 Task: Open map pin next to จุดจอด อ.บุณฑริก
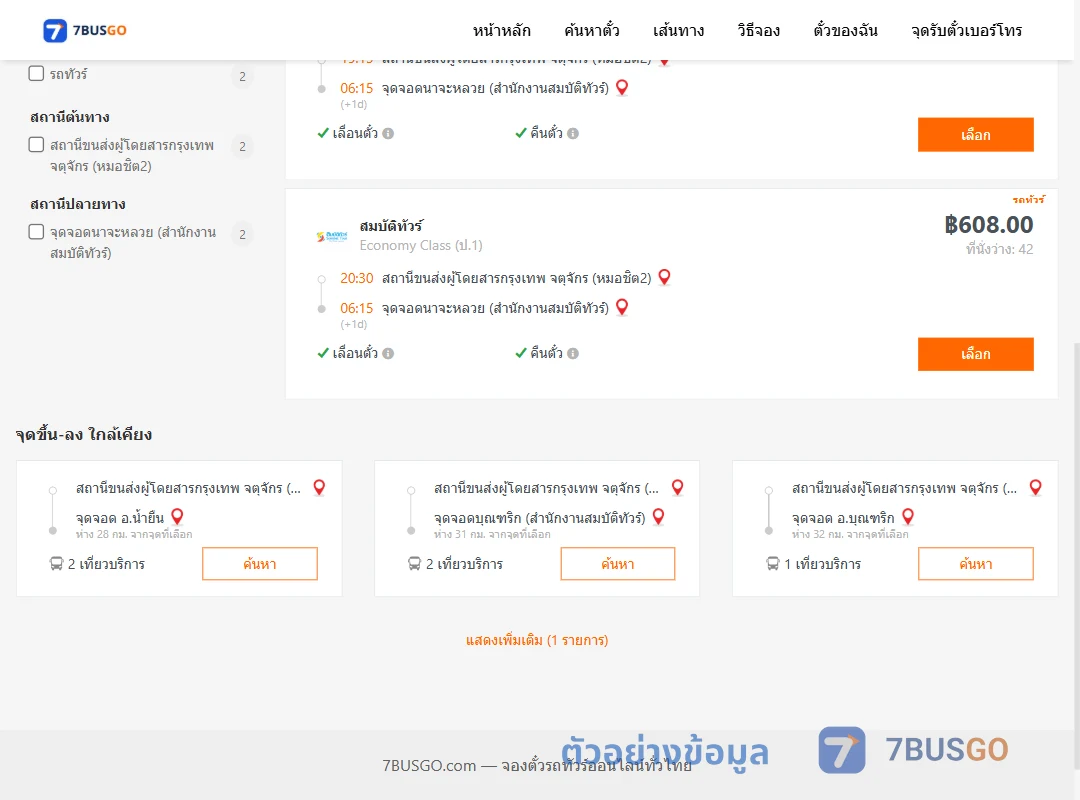coord(908,517)
